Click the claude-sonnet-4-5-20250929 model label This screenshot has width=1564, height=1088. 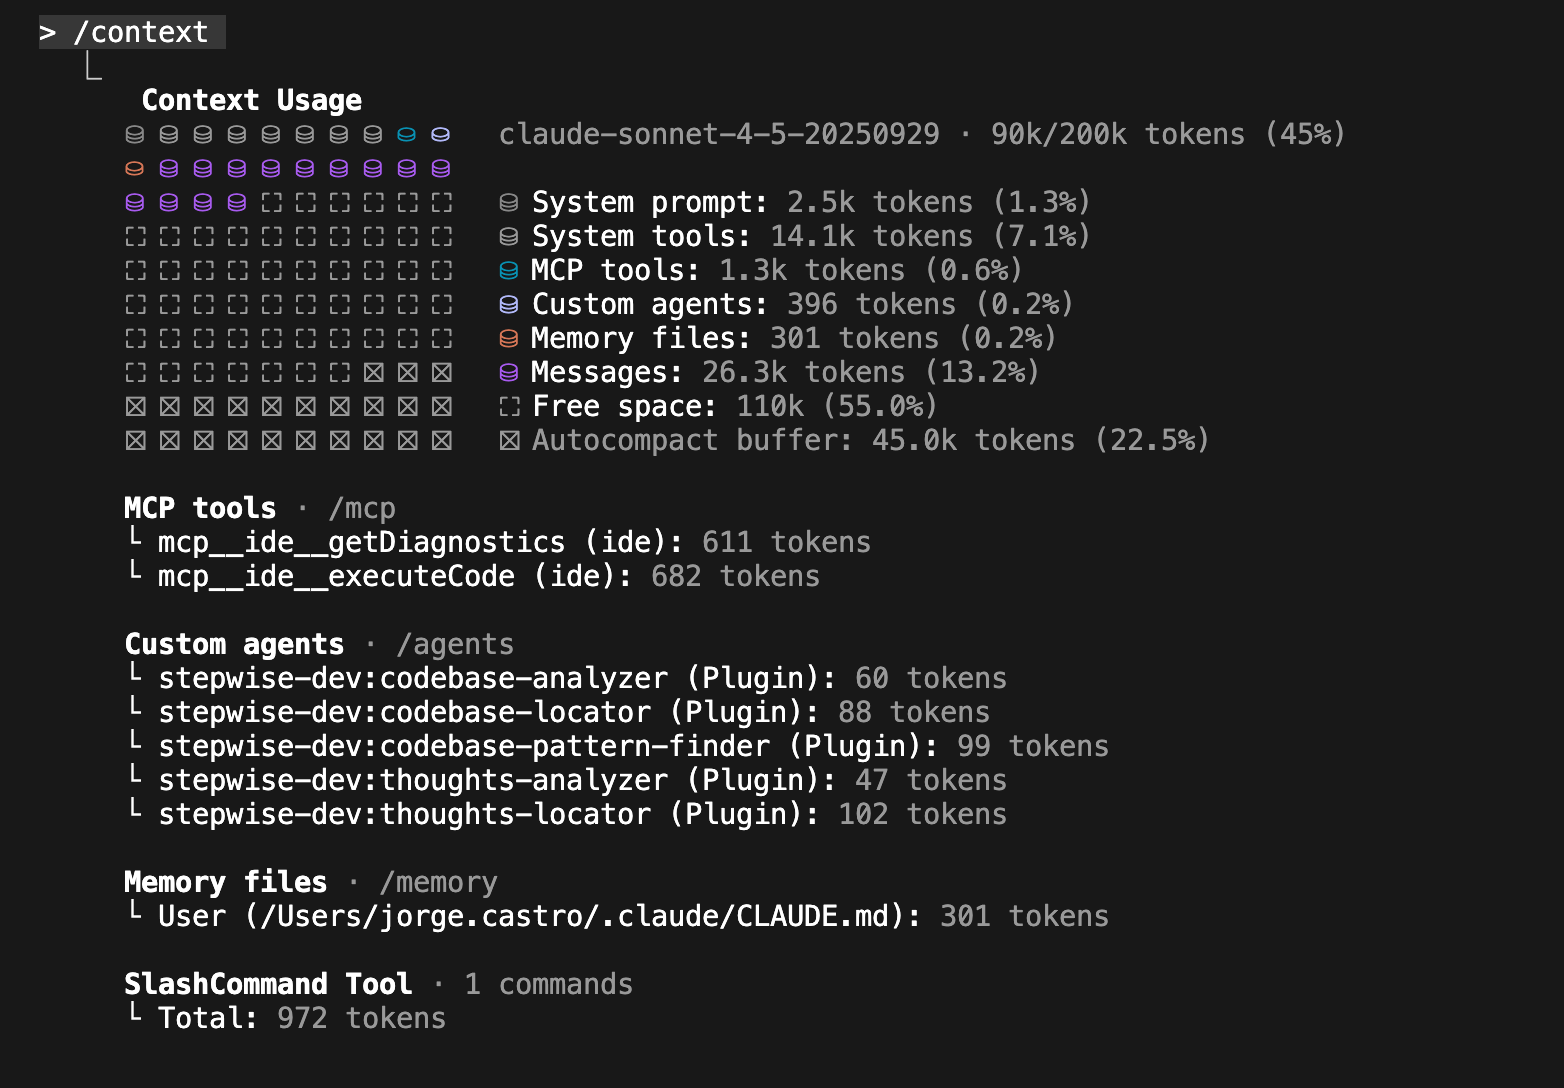click(x=719, y=134)
